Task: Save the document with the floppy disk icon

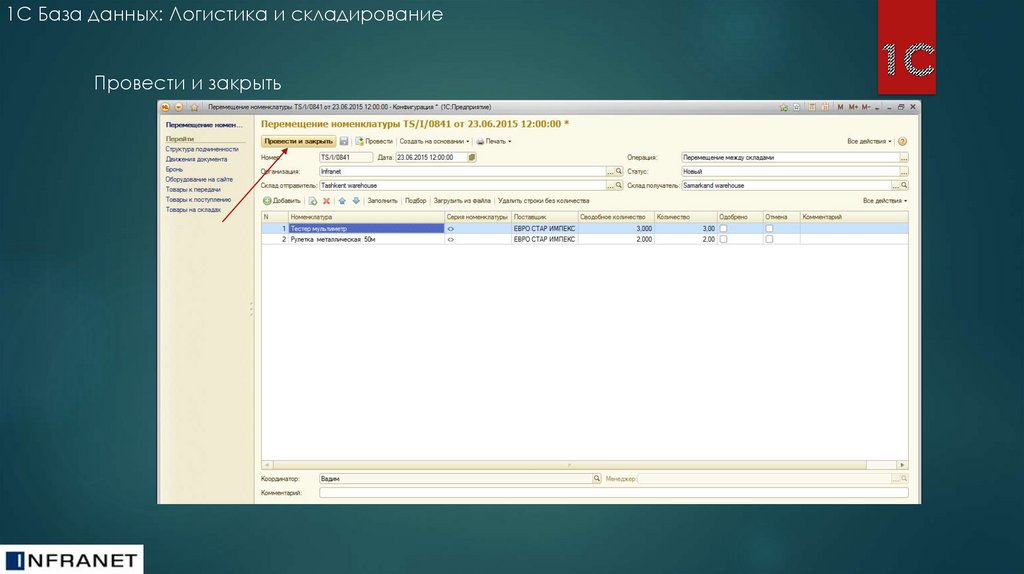Action: [x=344, y=141]
